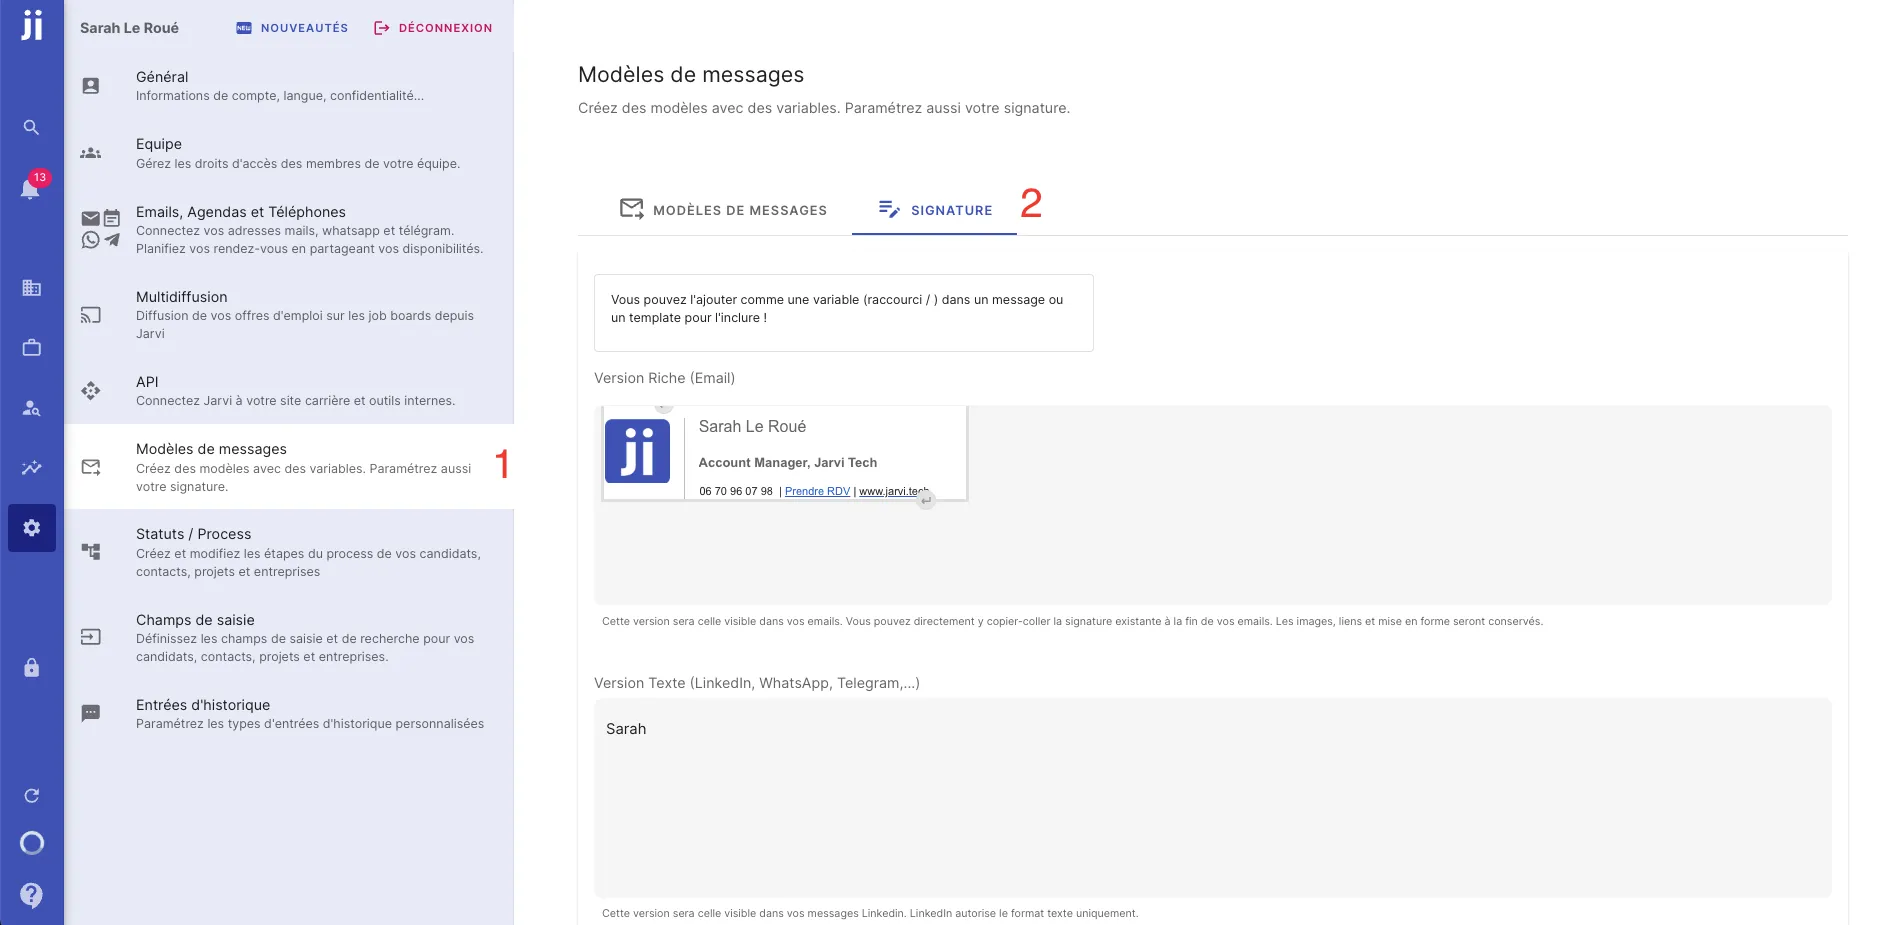Open the Nouveautés panel

(291, 27)
